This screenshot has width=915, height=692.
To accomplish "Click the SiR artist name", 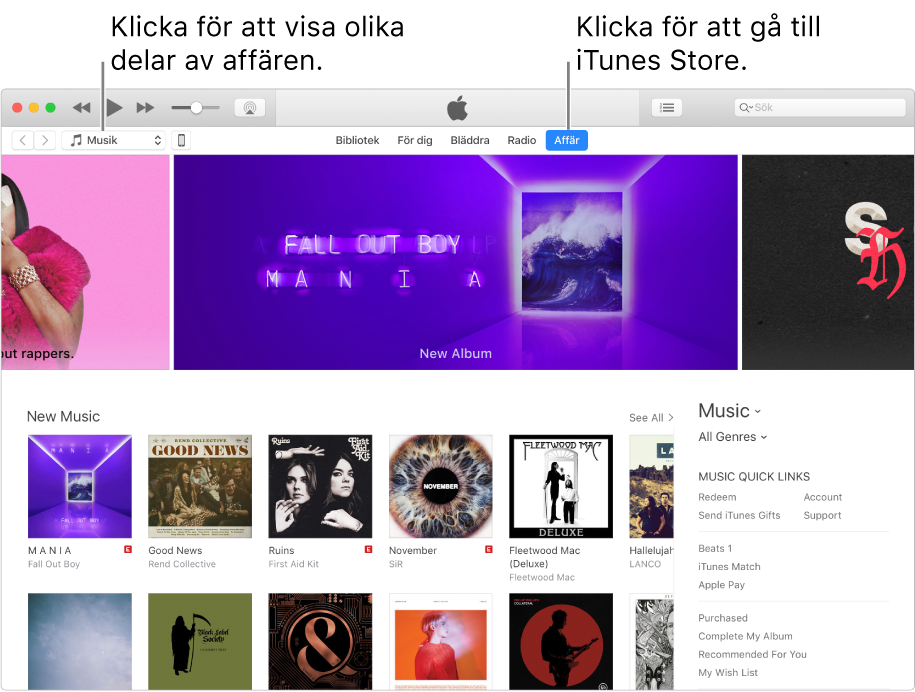I will [x=396, y=564].
